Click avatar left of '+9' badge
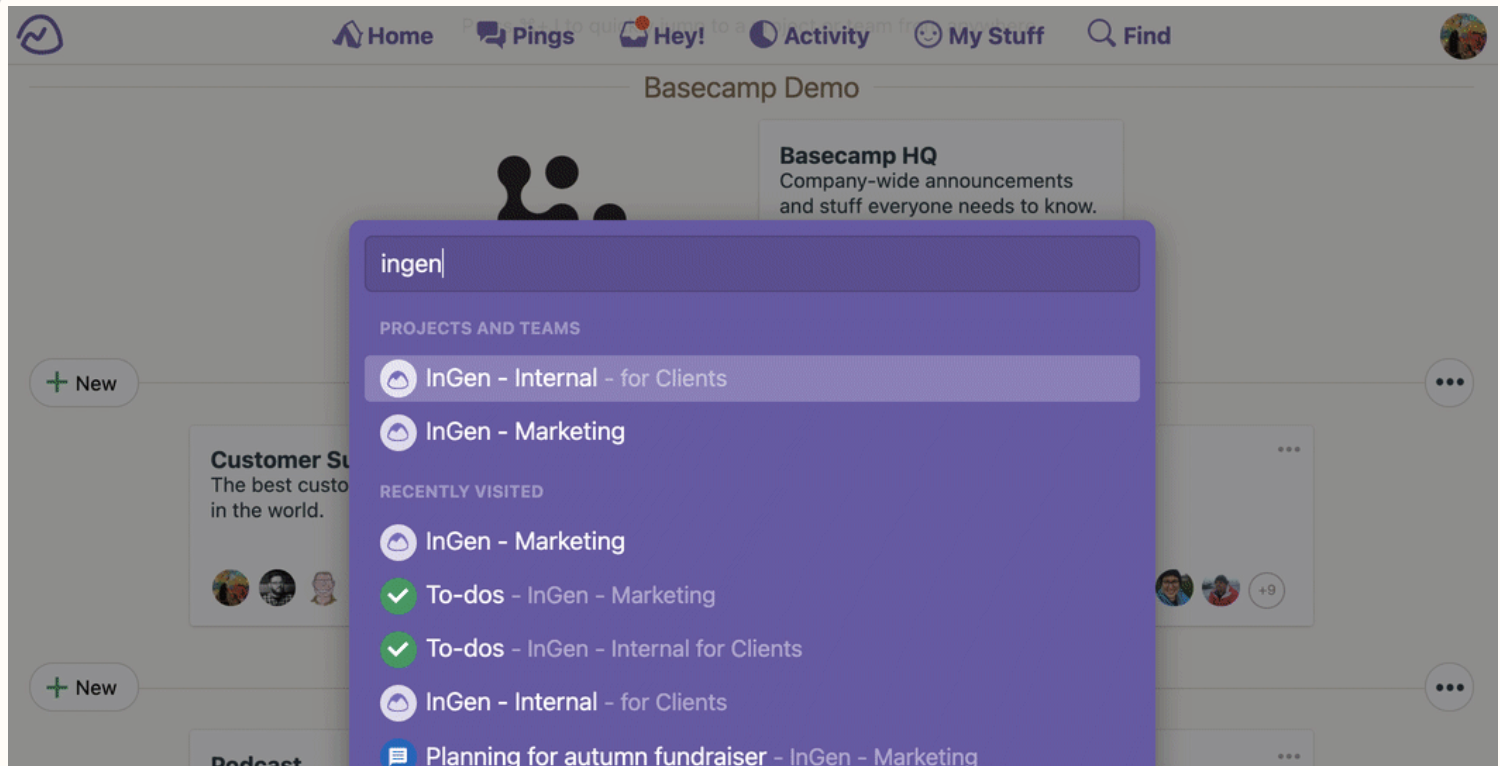Viewport: 1500px width, 766px height. click(1221, 590)
